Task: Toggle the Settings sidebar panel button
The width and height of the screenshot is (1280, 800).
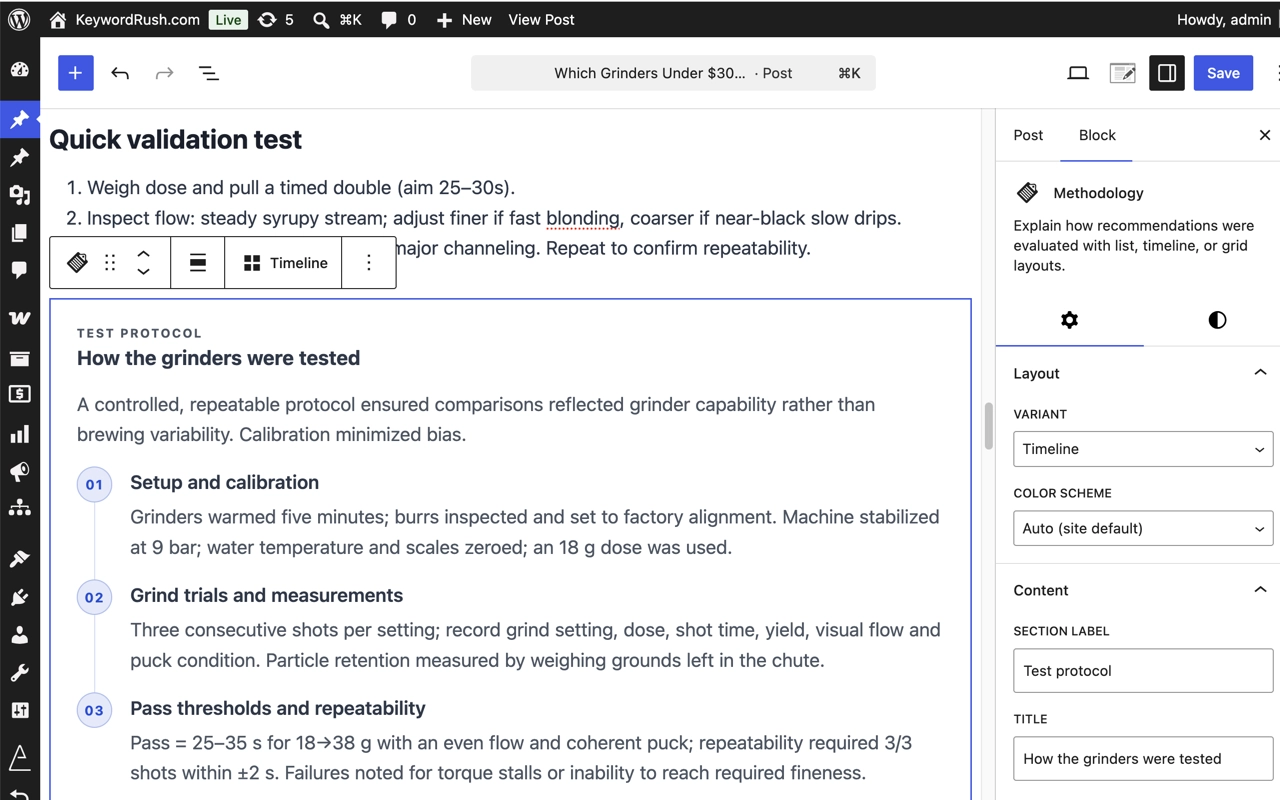Action: pyautogui.click(x=1167, y=73)
